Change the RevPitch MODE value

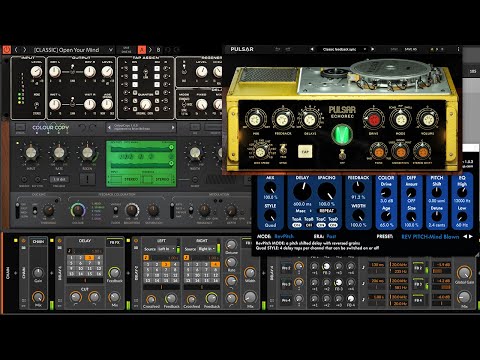pyautogui.click(x=284, y=236)
